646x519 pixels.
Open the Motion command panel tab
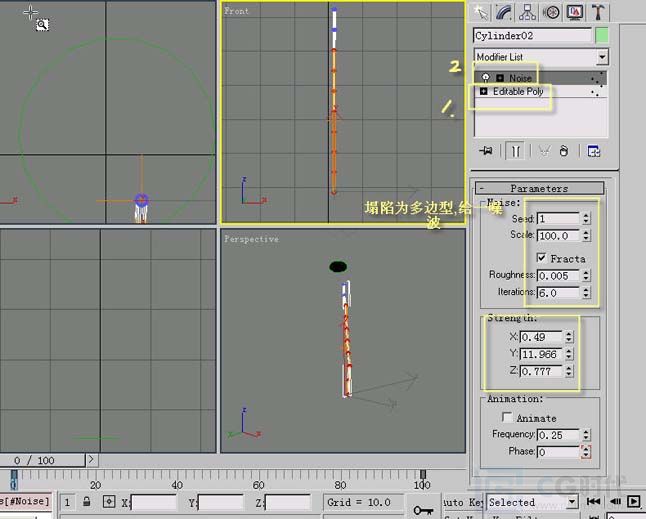click(x=551, y=12)
